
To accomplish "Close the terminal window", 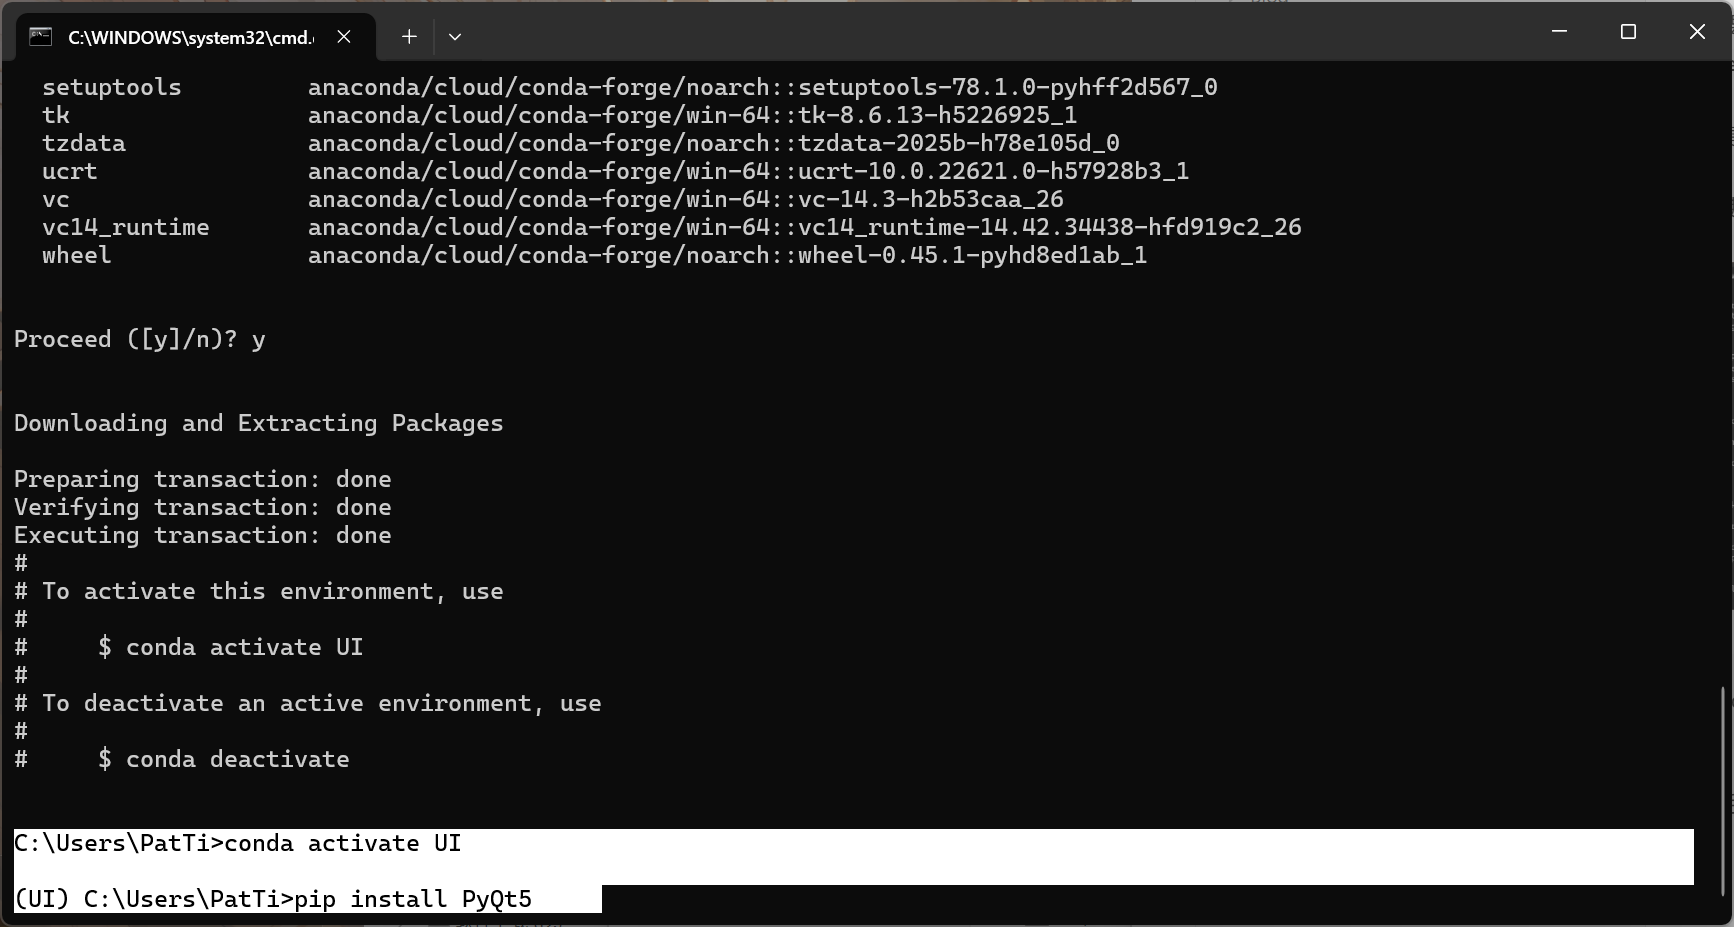I will click(x=1697, y=32).
